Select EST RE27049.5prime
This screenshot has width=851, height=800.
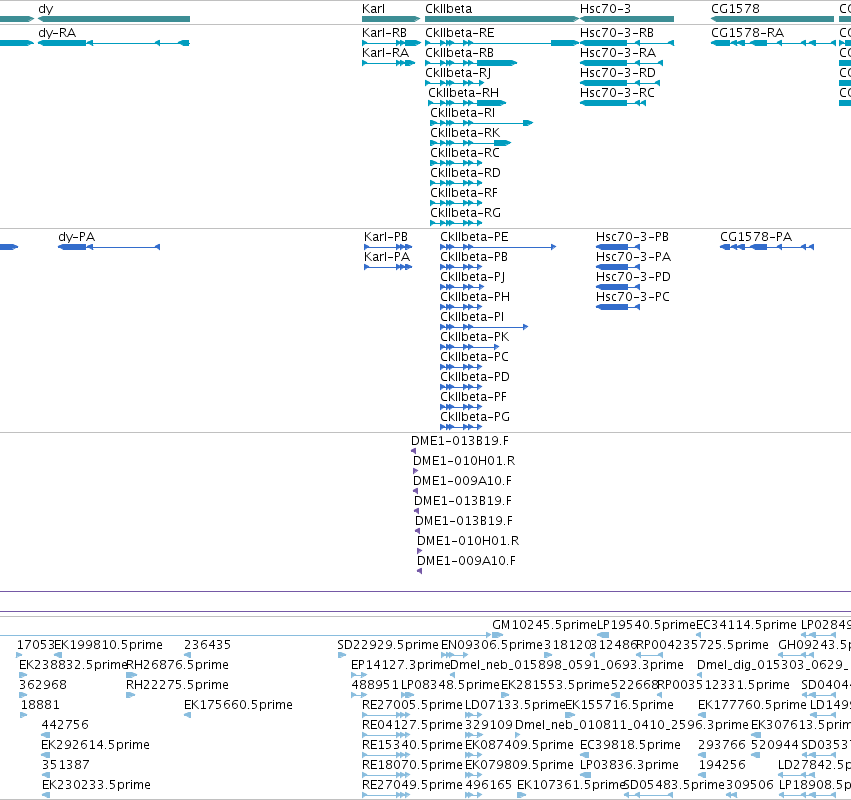[x=412, y=785]
